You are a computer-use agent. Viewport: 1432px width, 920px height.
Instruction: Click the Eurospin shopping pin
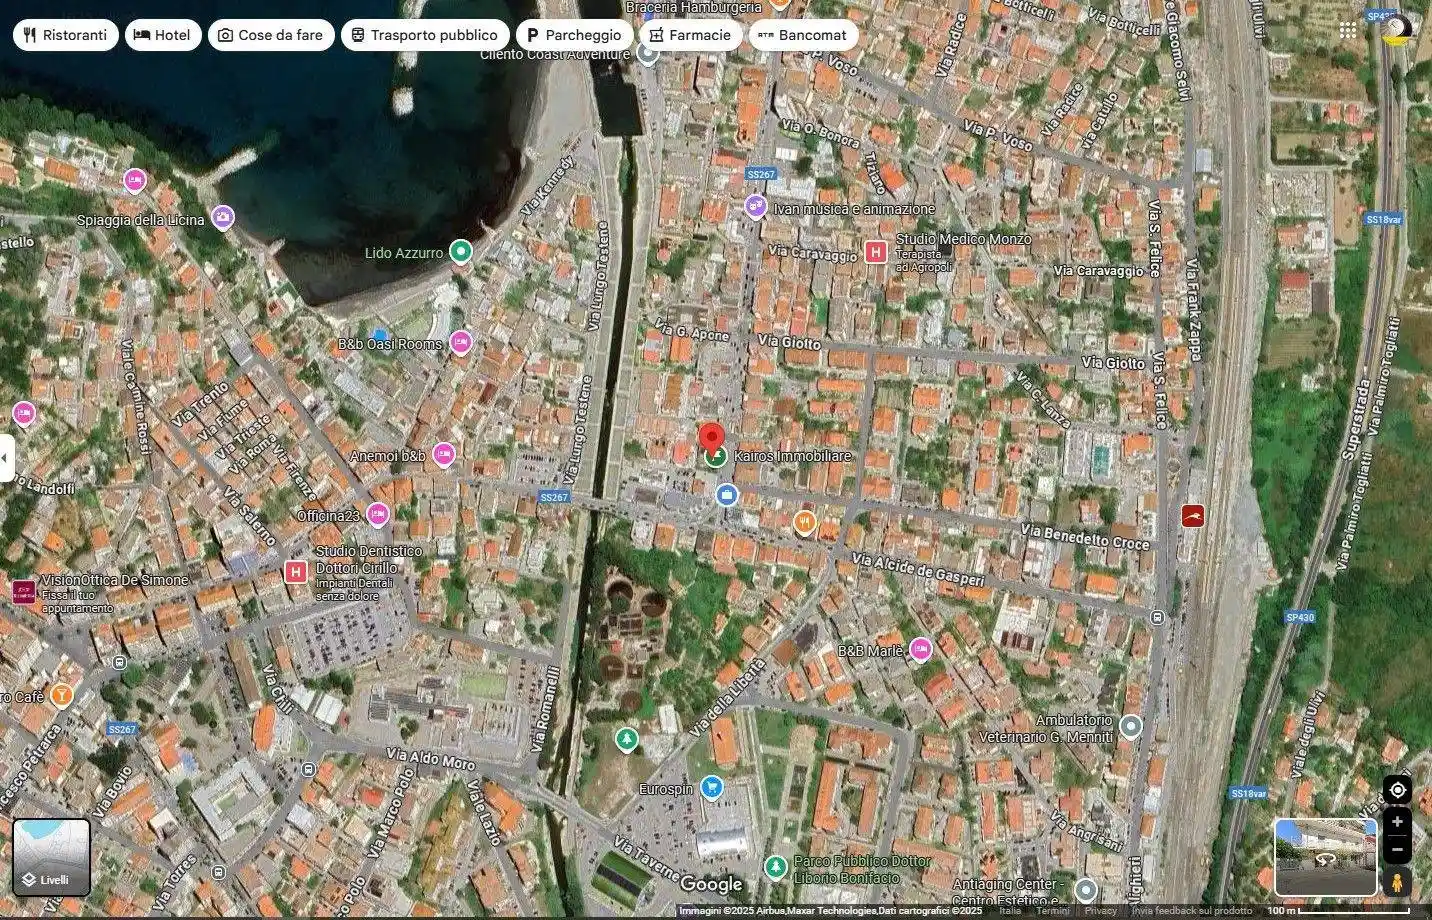[712, 785]
